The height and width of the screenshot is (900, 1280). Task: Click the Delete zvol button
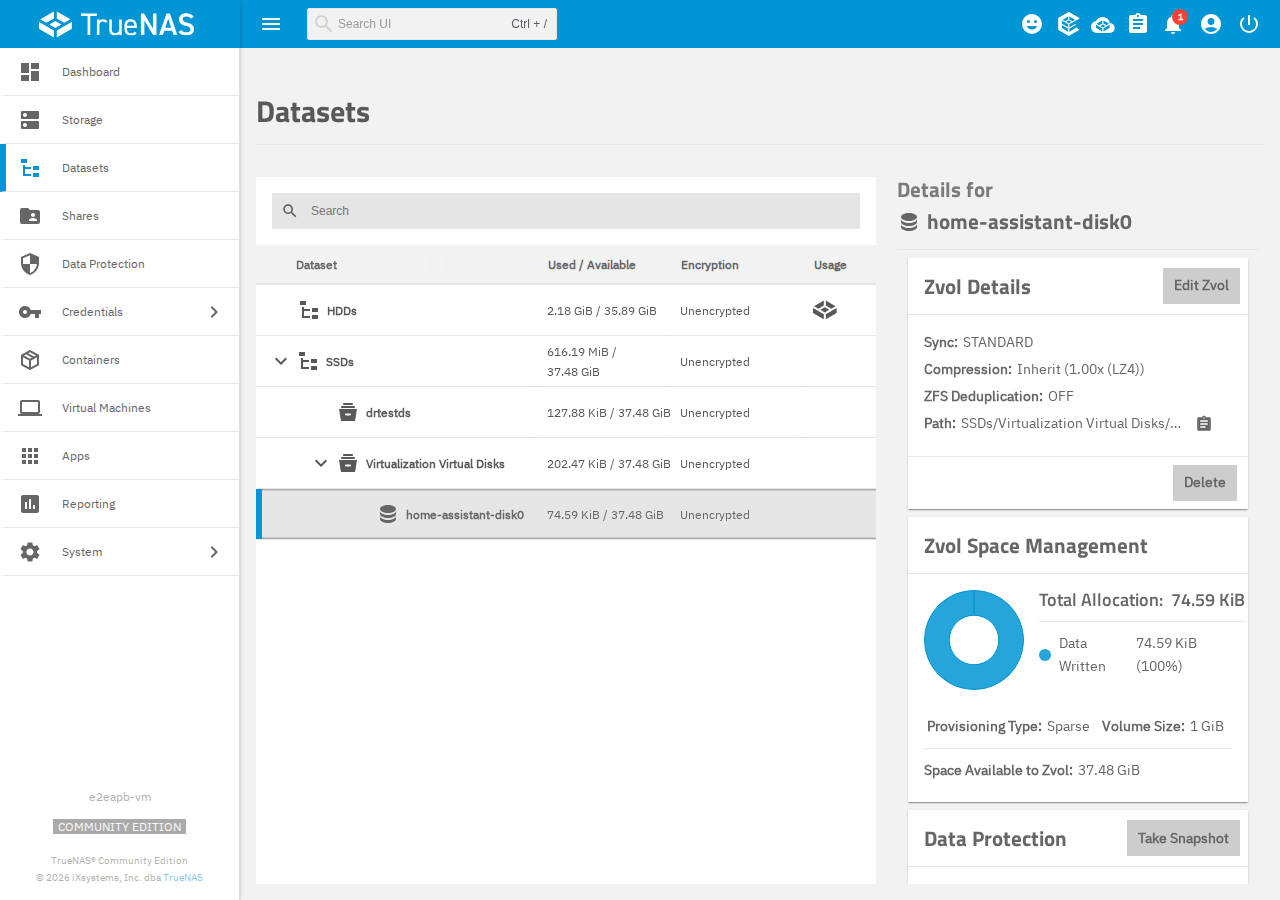tap(1205, 483)
